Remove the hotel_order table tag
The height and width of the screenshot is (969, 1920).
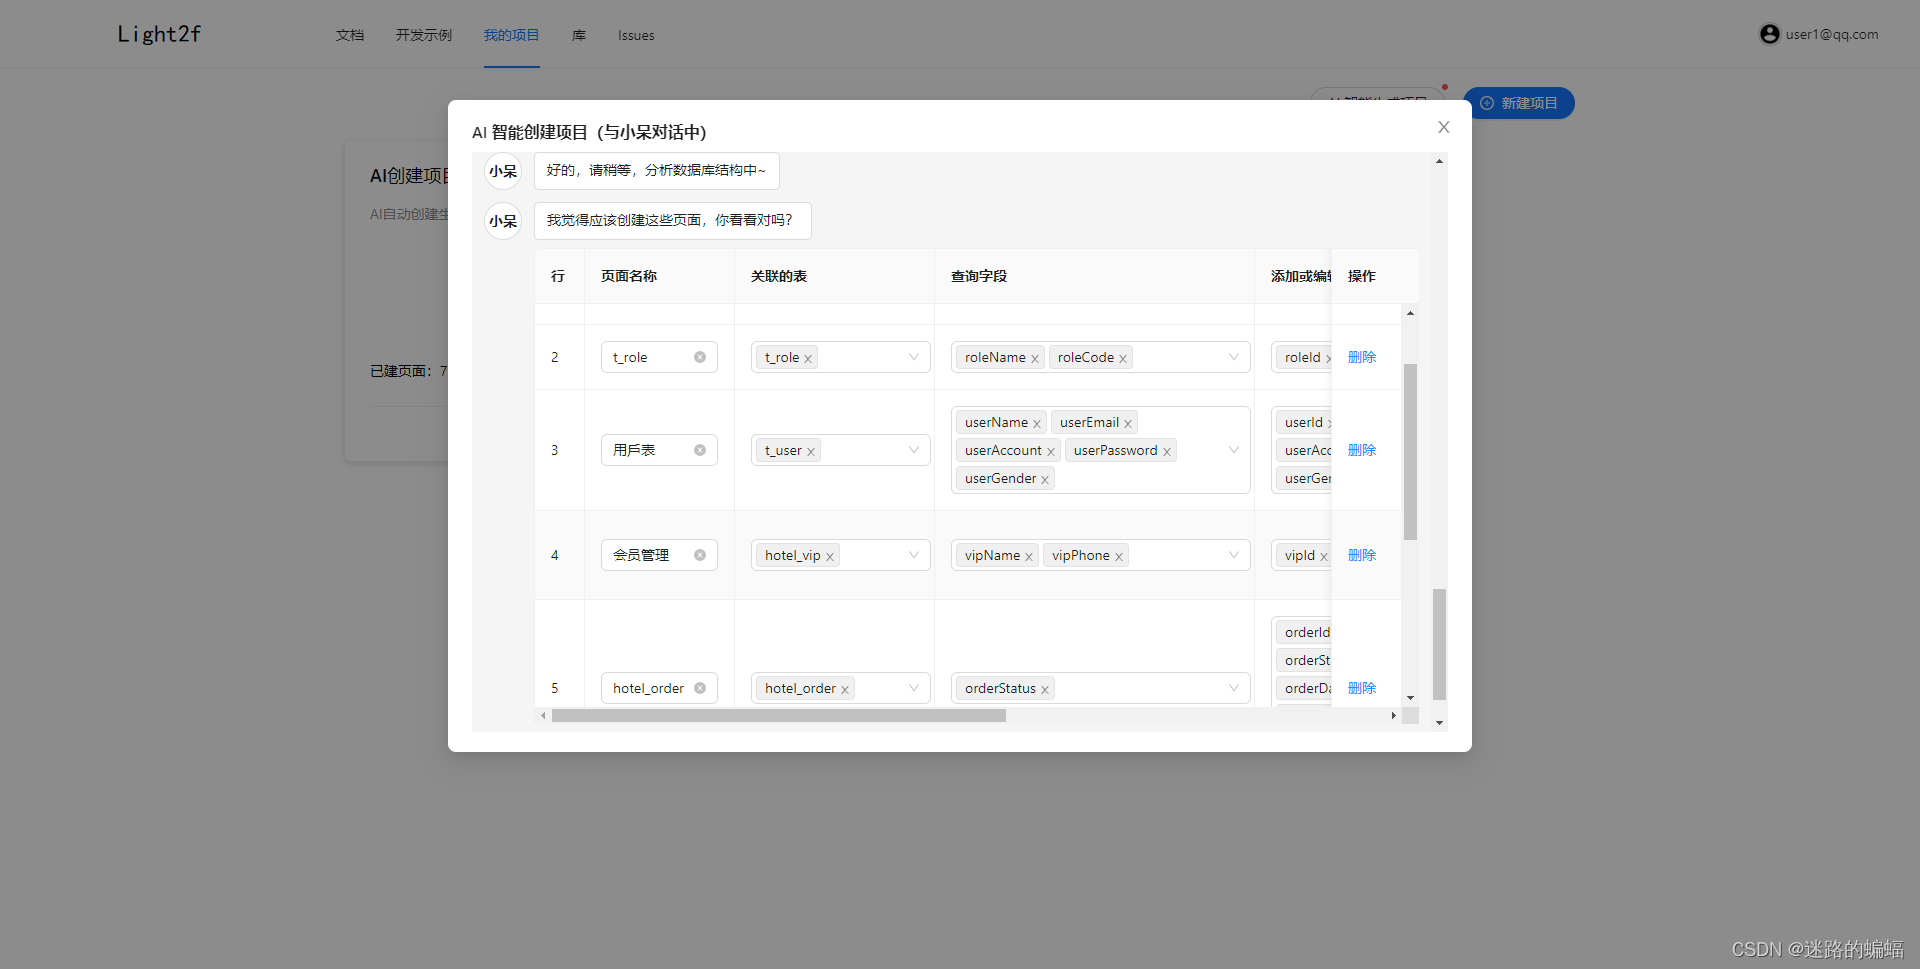tap(845, 689)
